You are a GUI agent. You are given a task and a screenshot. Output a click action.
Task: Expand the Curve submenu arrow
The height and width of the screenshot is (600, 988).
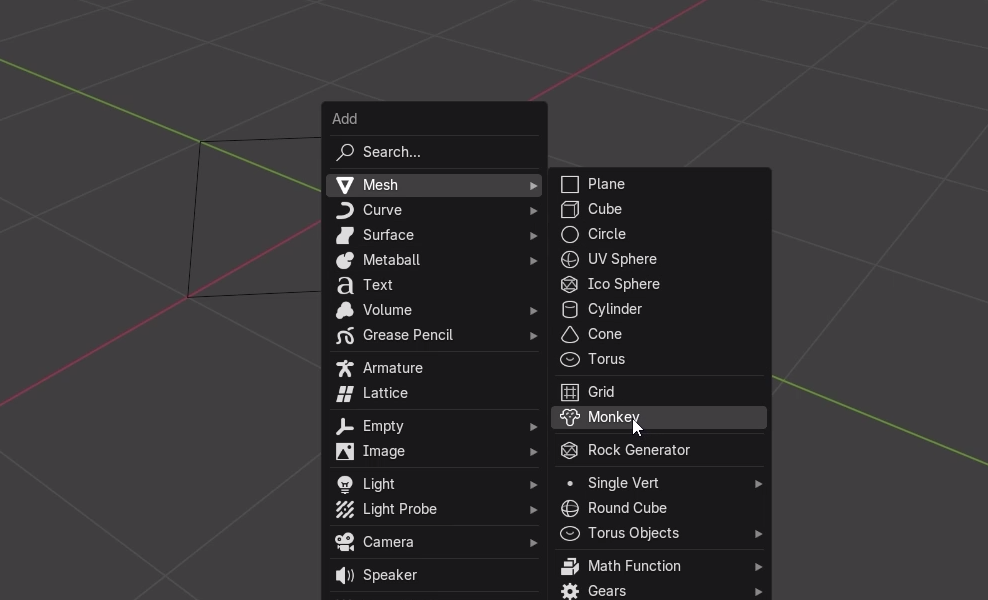[533, 211]
